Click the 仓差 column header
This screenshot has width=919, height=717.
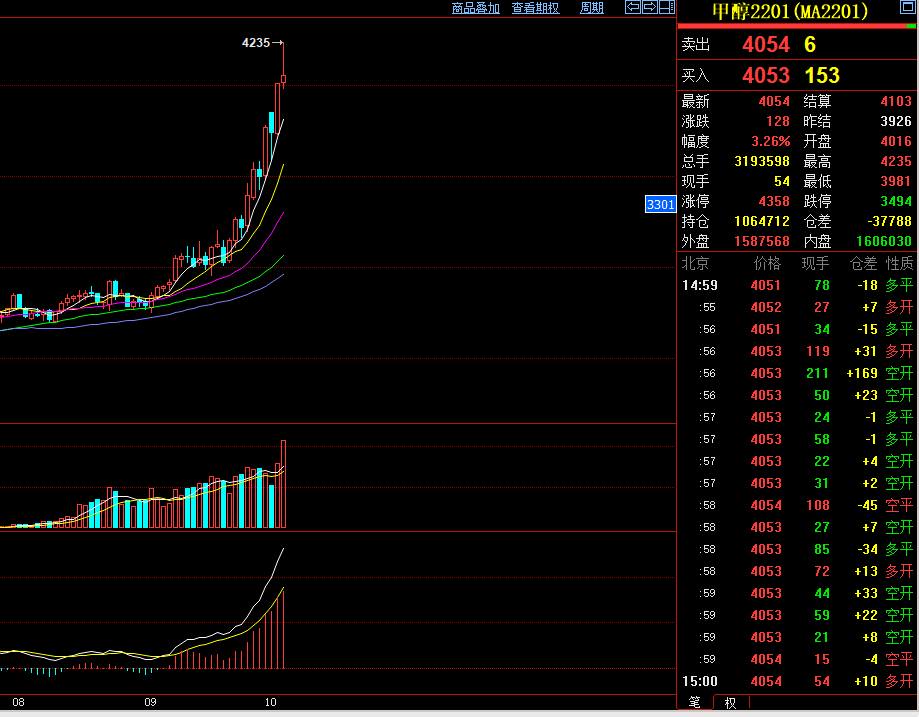(863, 264)
